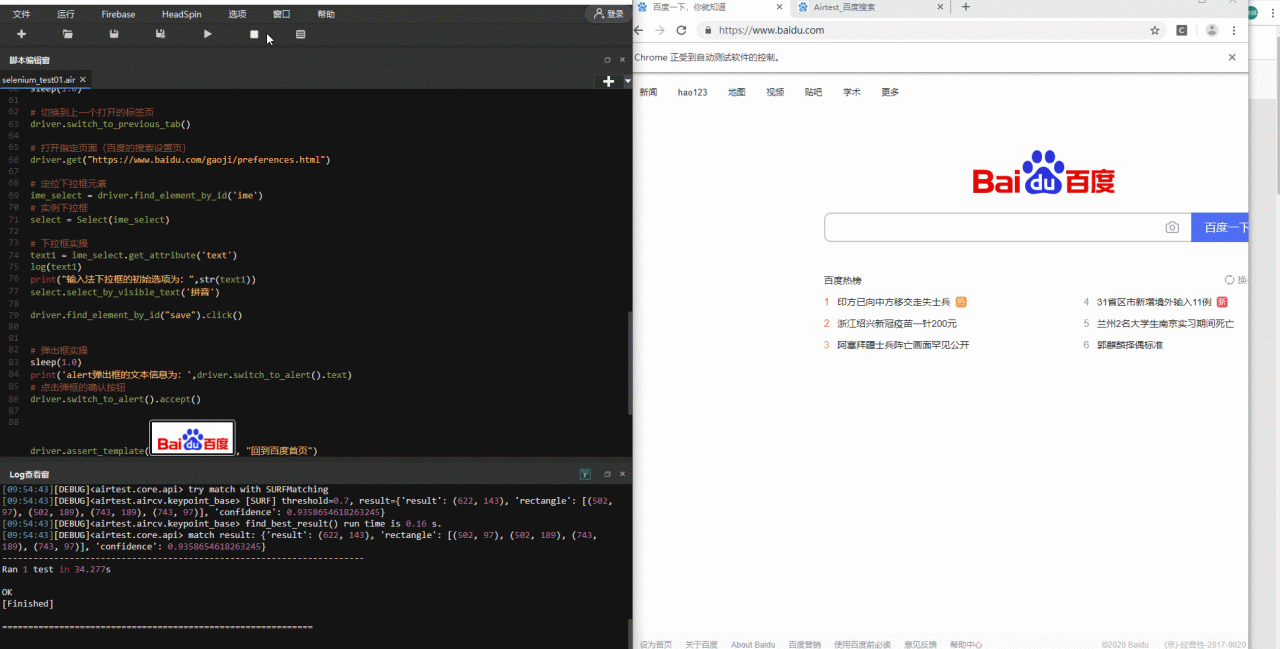
Task: Run the script with the play button
Action: [x=207, y=34]
